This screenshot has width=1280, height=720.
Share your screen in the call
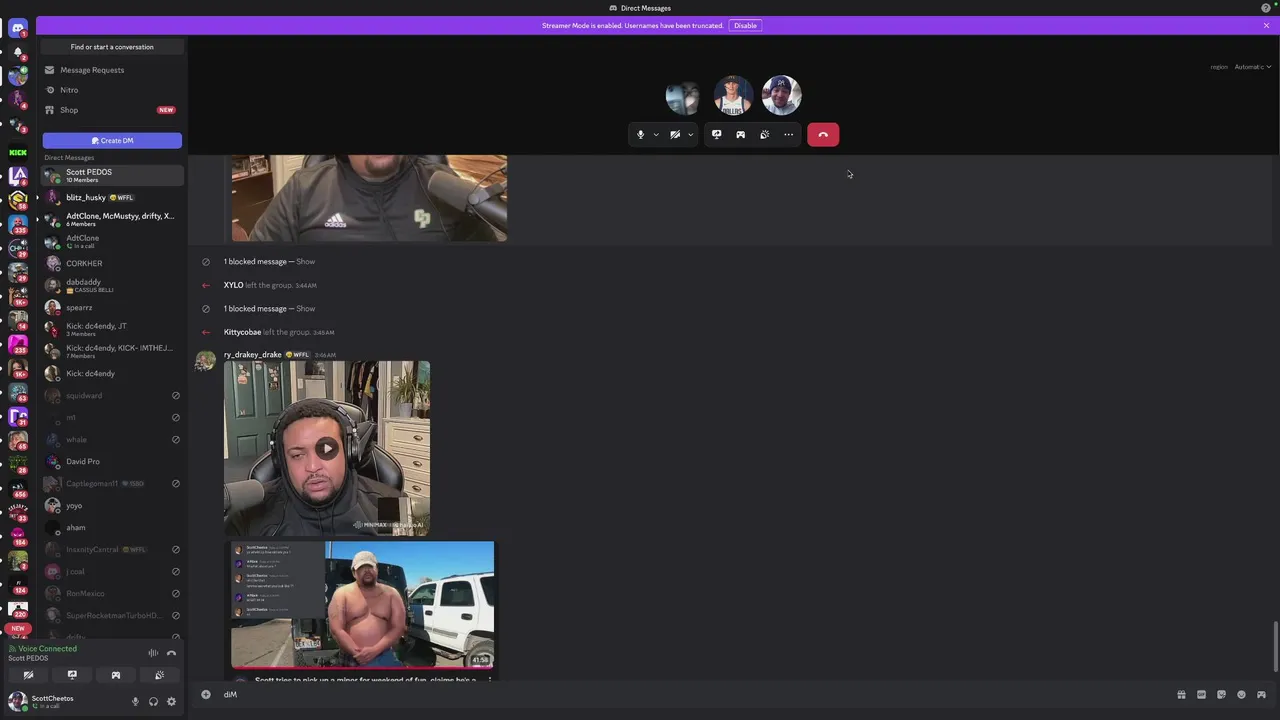pos(716,134)
